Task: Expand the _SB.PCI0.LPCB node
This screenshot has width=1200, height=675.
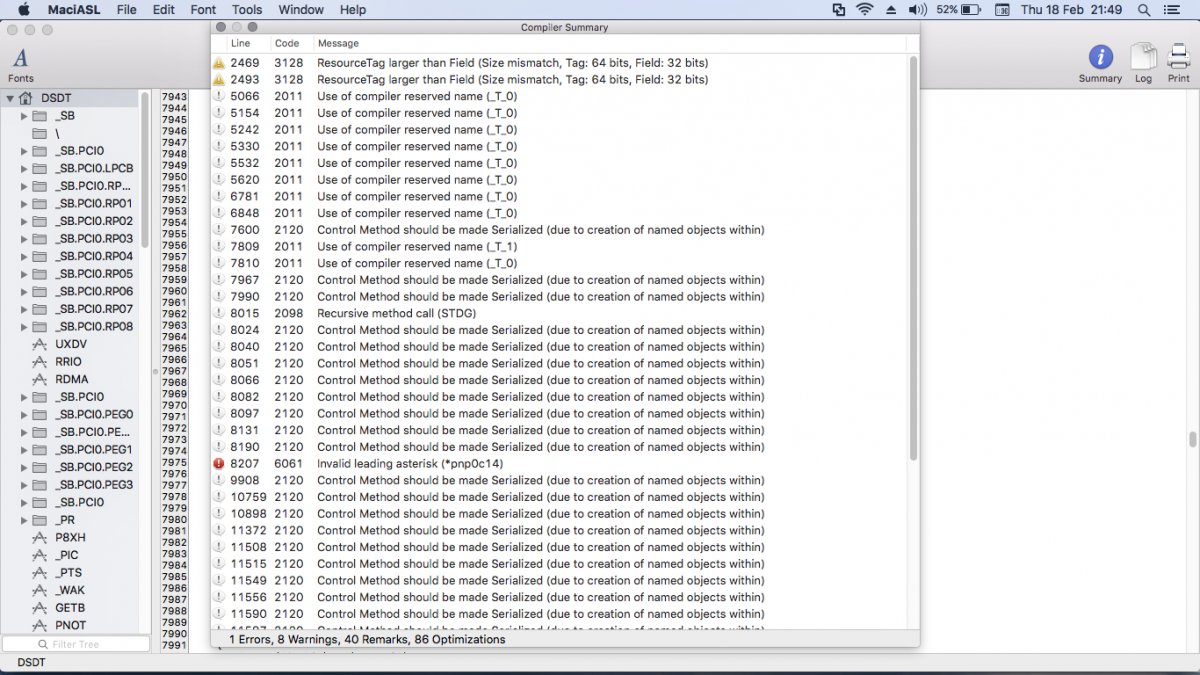Action: click(24, 168)
